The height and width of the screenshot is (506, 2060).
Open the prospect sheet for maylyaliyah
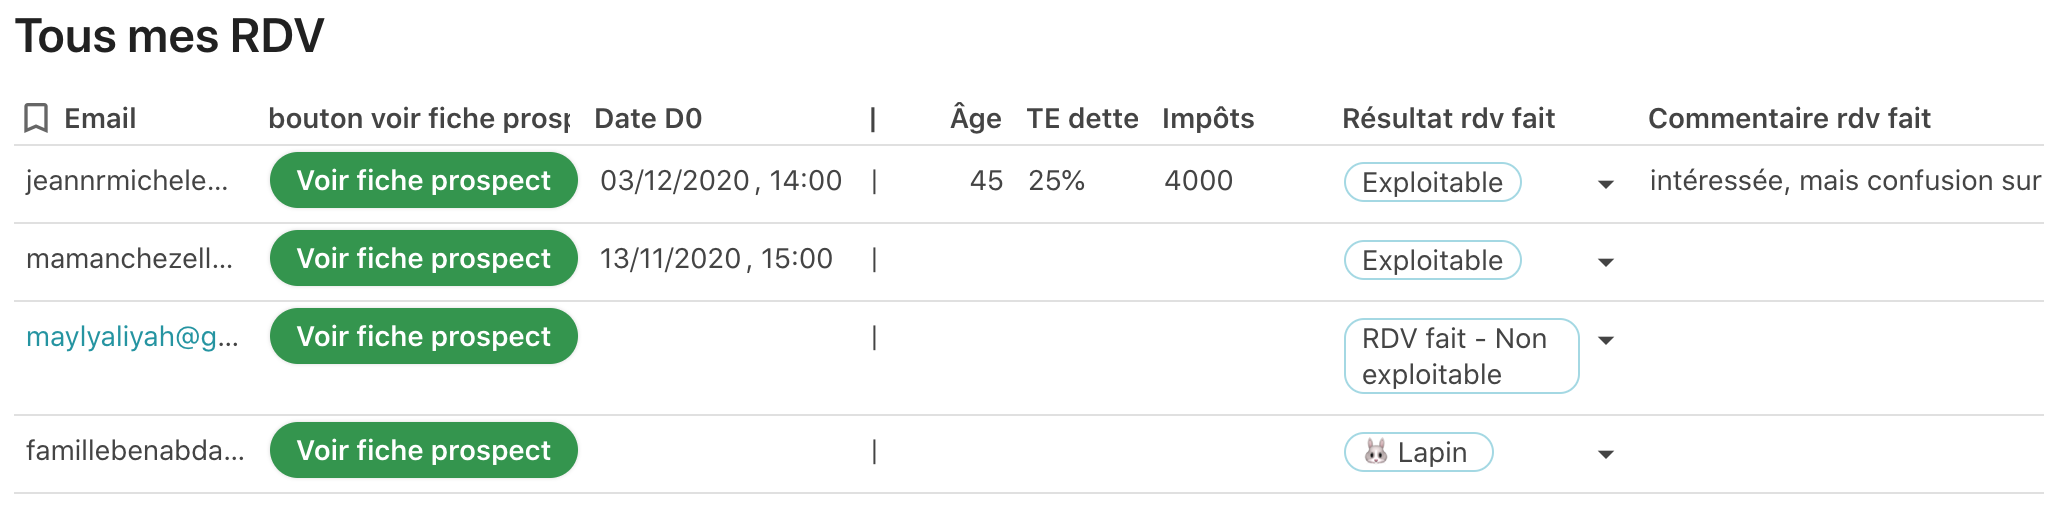pyautogui.click(x=424, y=336)
